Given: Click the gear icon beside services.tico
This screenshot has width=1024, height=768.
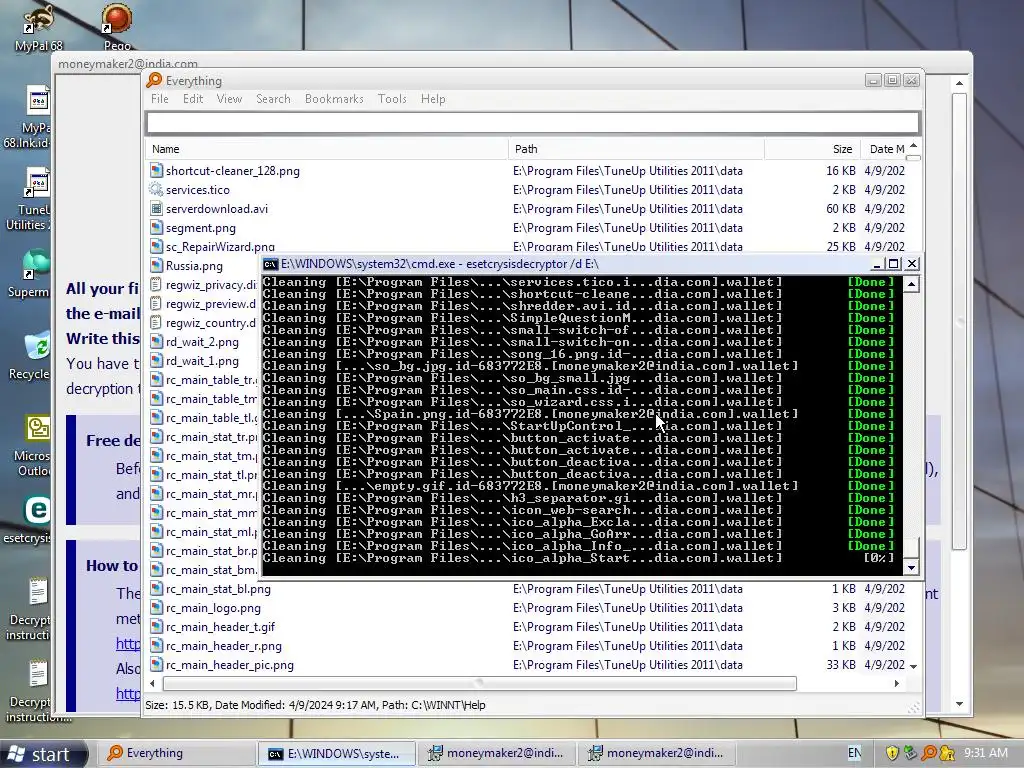Looking at the screenshot, I should coord(156,190).
